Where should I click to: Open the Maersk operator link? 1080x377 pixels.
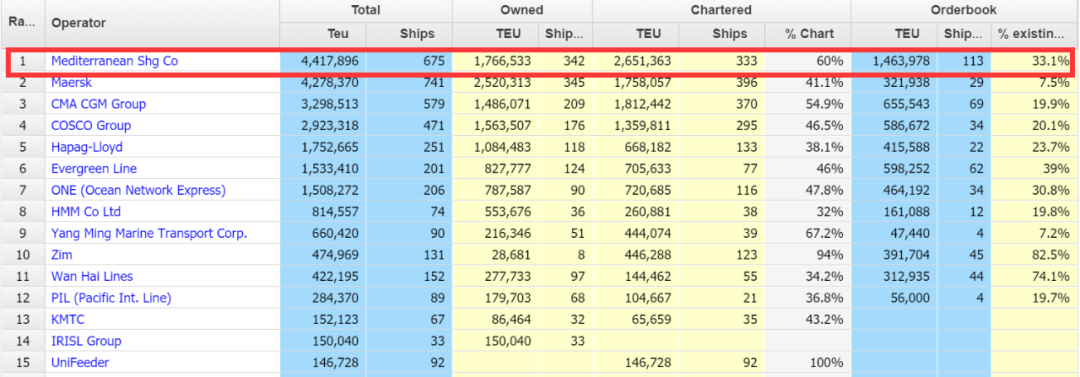tap(72, 83)
